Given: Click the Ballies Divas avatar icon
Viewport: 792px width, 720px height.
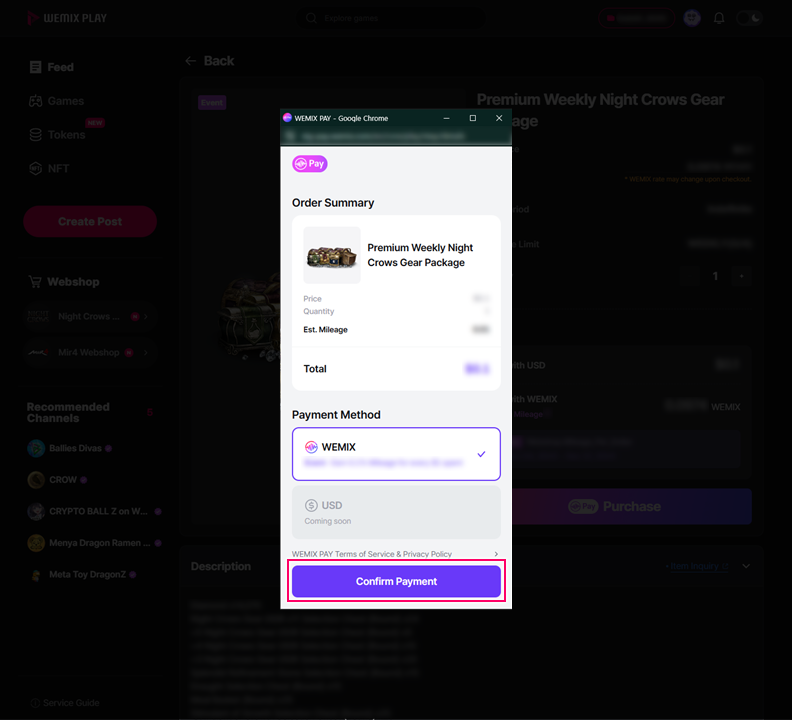Looking at the screenshot, I should point(36,448).
